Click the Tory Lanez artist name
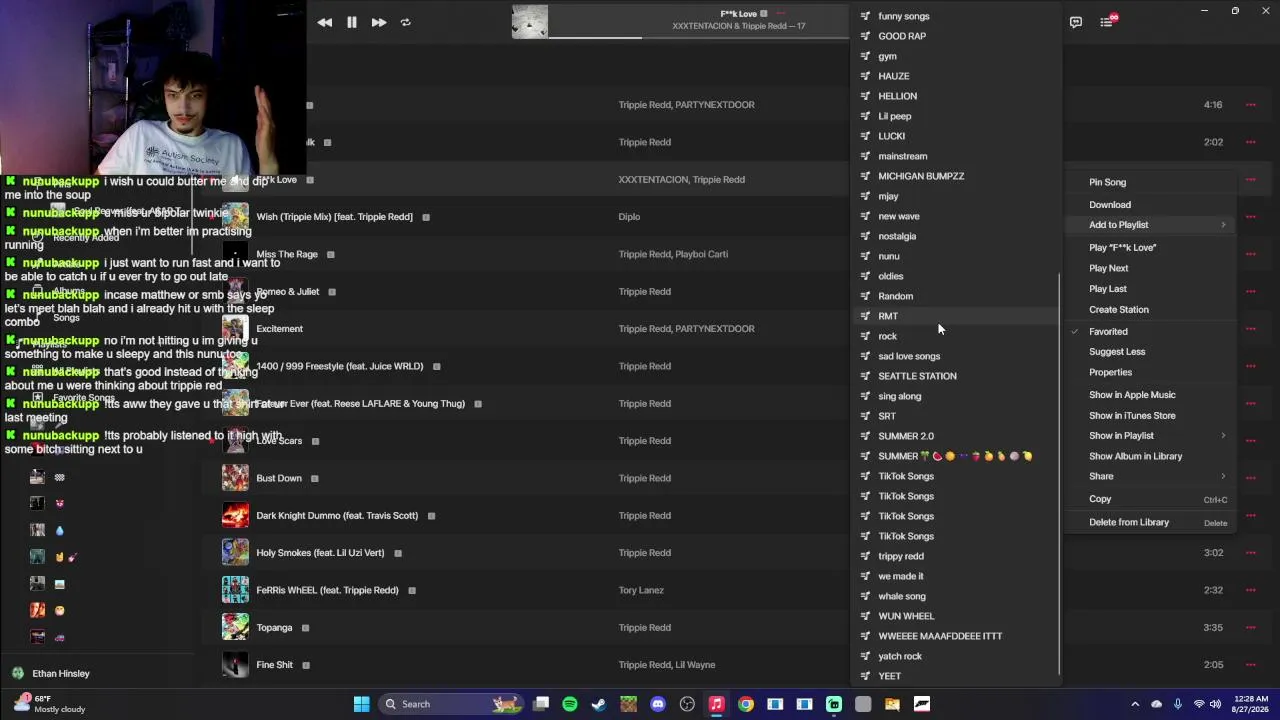1280x720 pixels. tap(641, 590)
